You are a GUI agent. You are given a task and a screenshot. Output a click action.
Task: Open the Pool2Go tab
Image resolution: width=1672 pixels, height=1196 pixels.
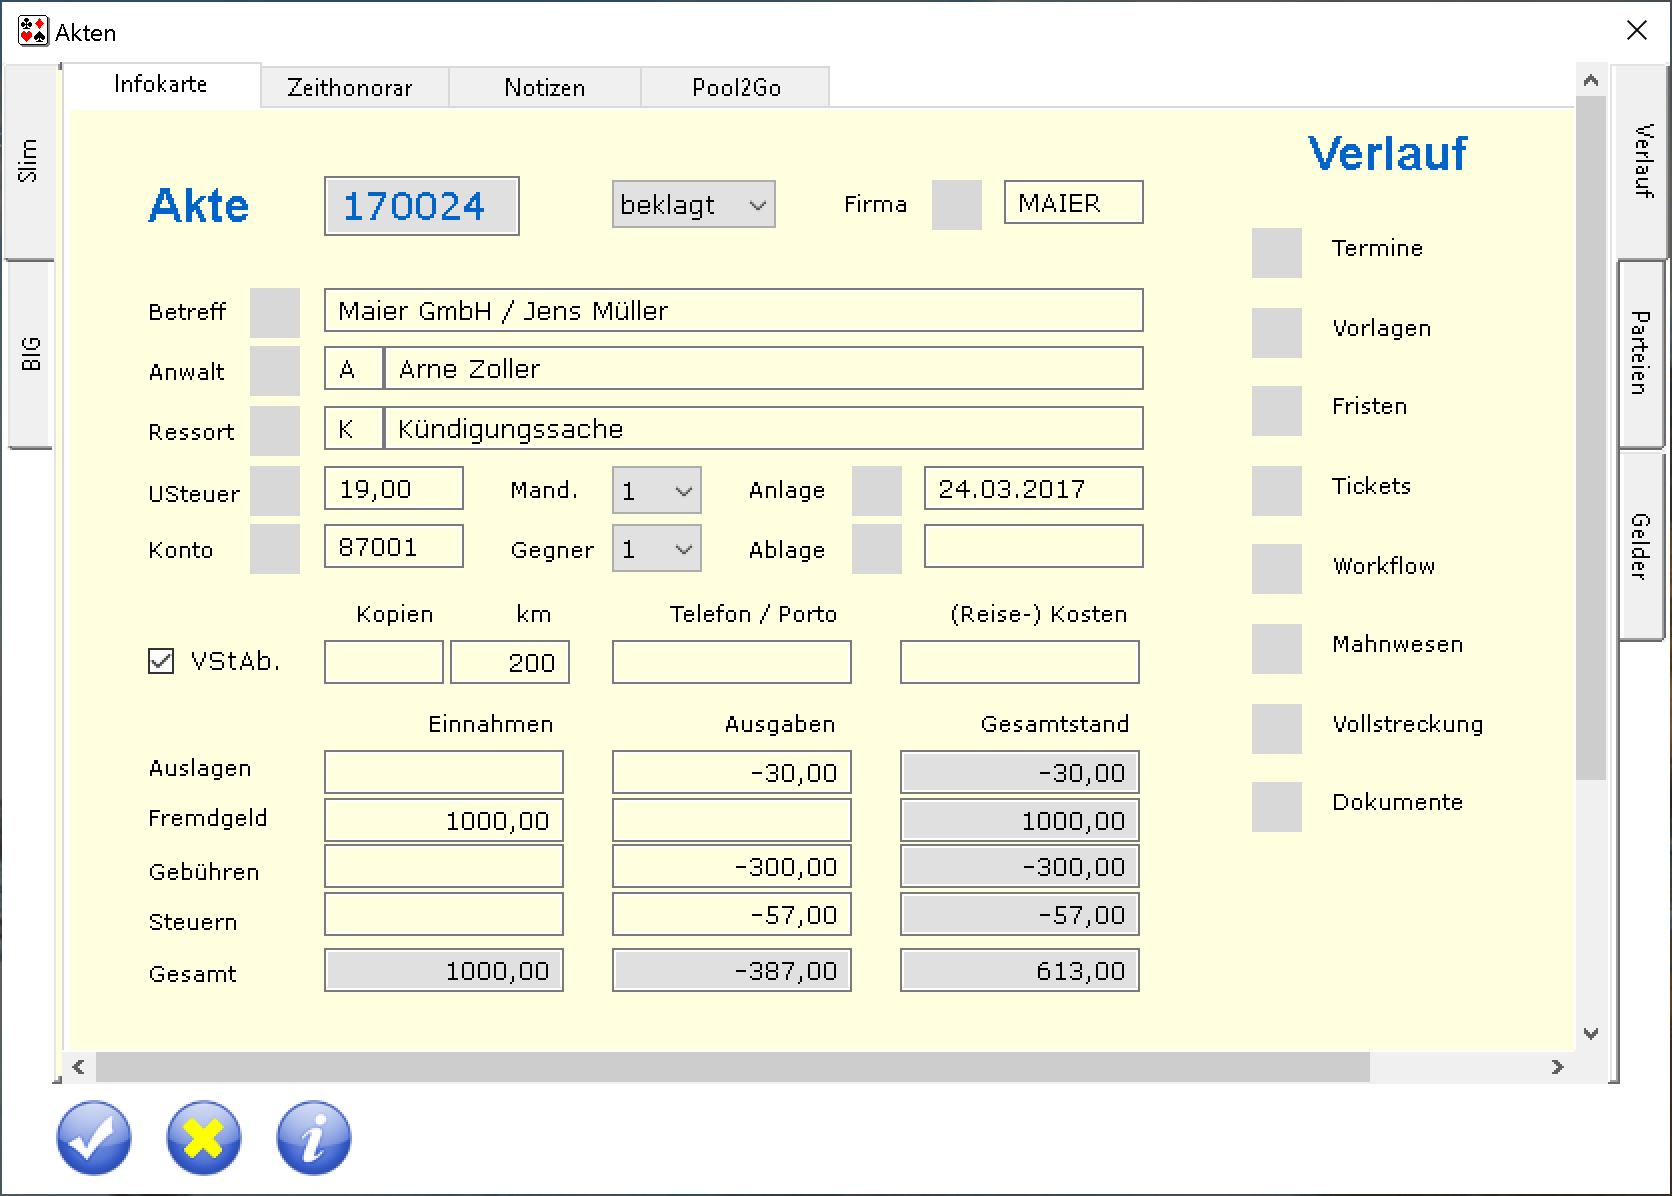pyautogui.click(x=736, y=88)
